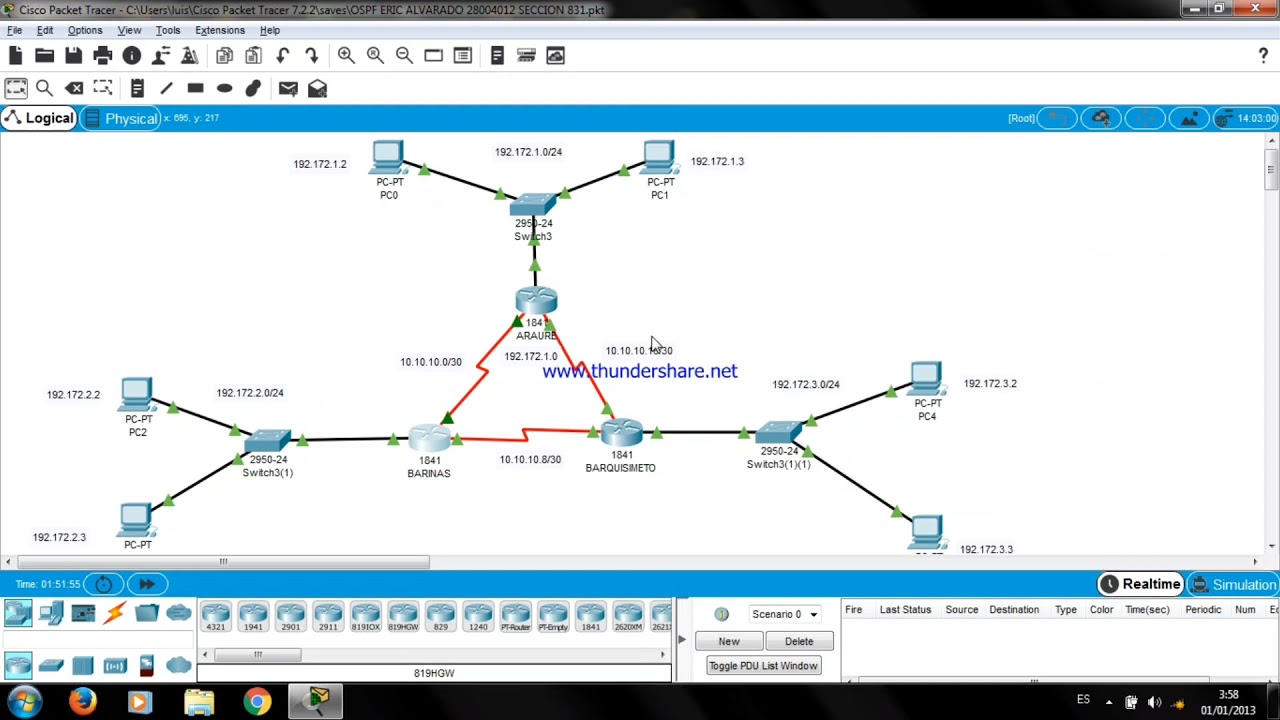Click the New scenario button
The height and width of the screenshot is (720, 1280).
[729, 641]
